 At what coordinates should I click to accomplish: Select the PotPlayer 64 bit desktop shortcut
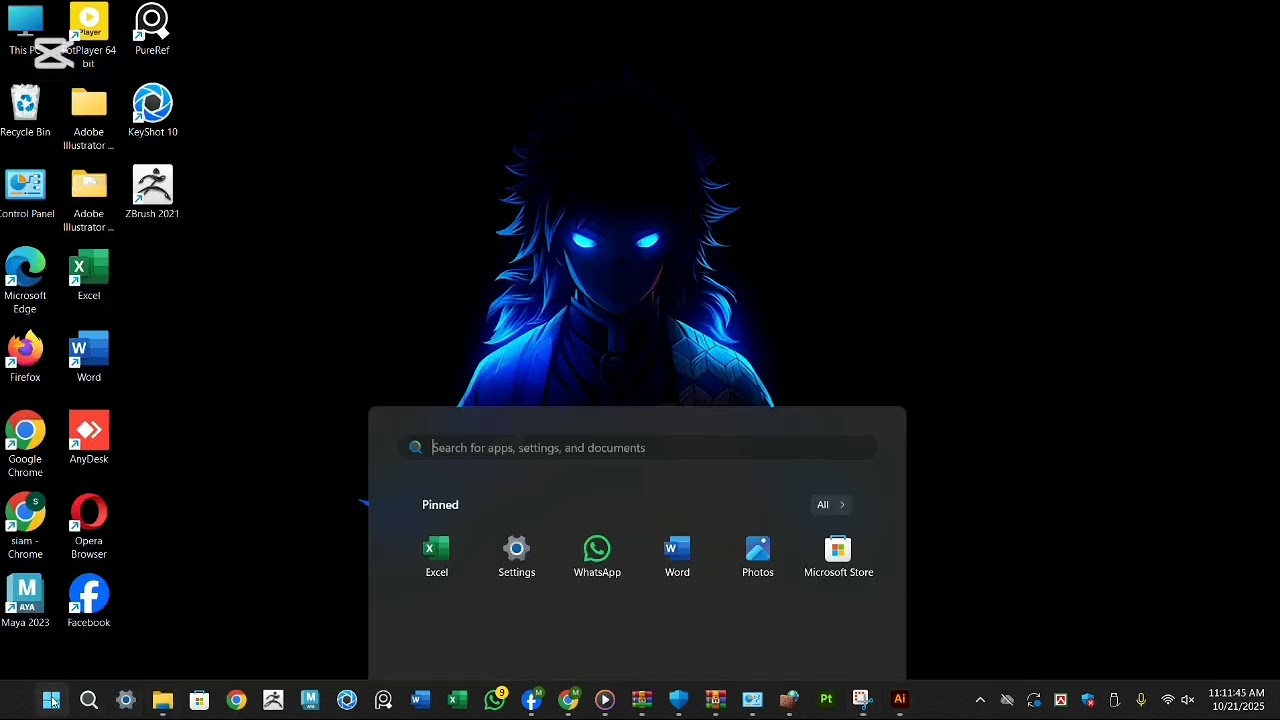(89, 36)
